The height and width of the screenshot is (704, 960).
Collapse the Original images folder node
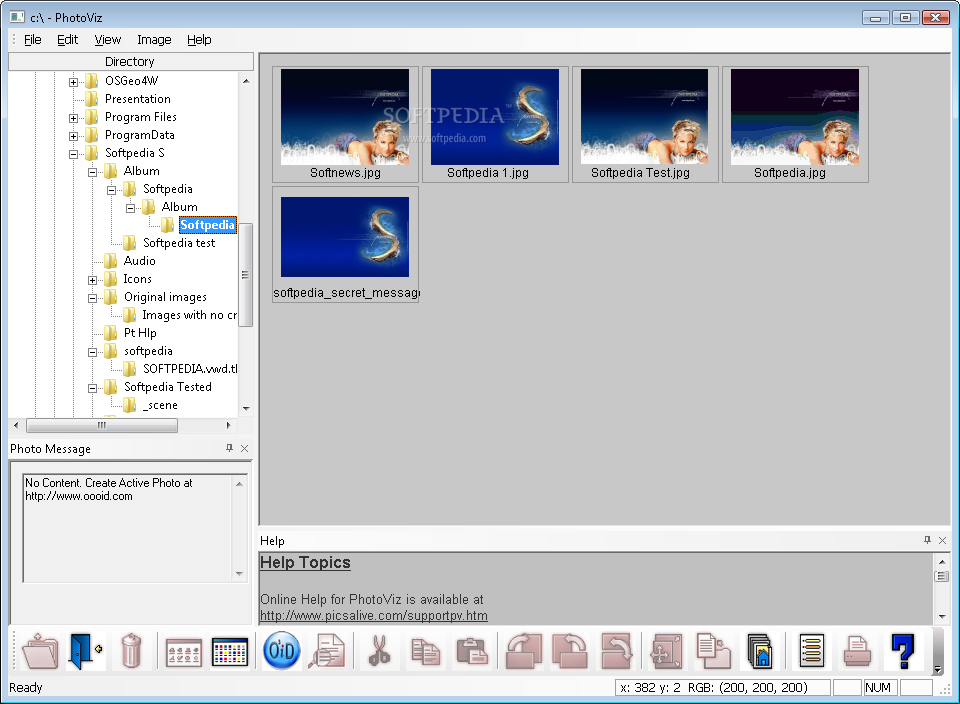click(x=92, y=298)
